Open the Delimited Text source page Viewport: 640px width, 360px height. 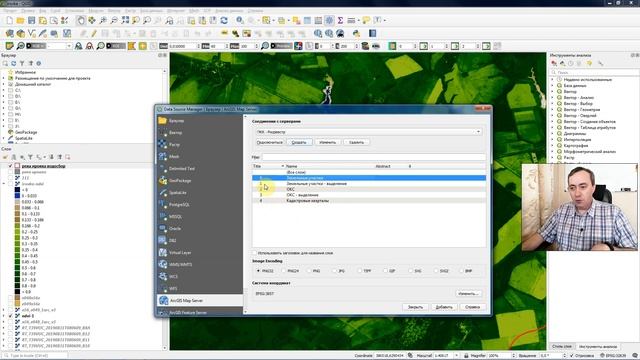[200, 169]
